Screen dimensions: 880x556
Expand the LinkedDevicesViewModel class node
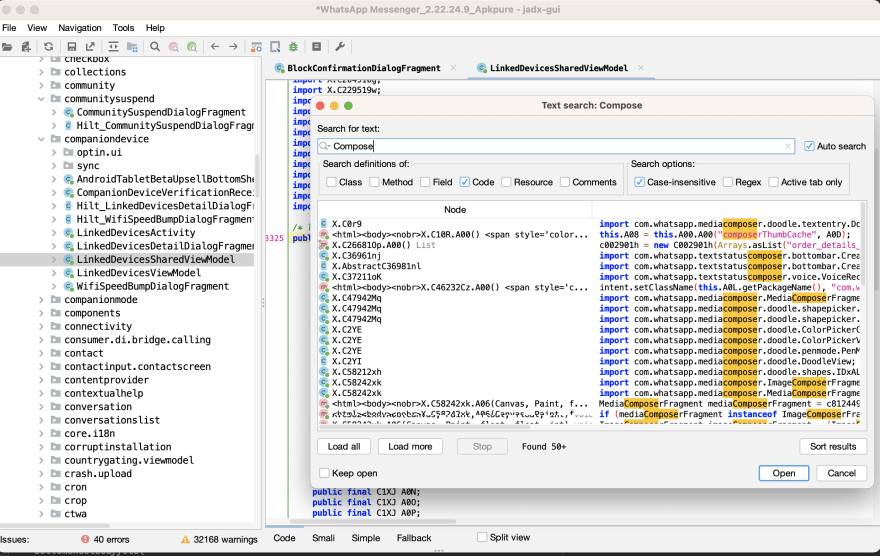[x=54, y=273]
